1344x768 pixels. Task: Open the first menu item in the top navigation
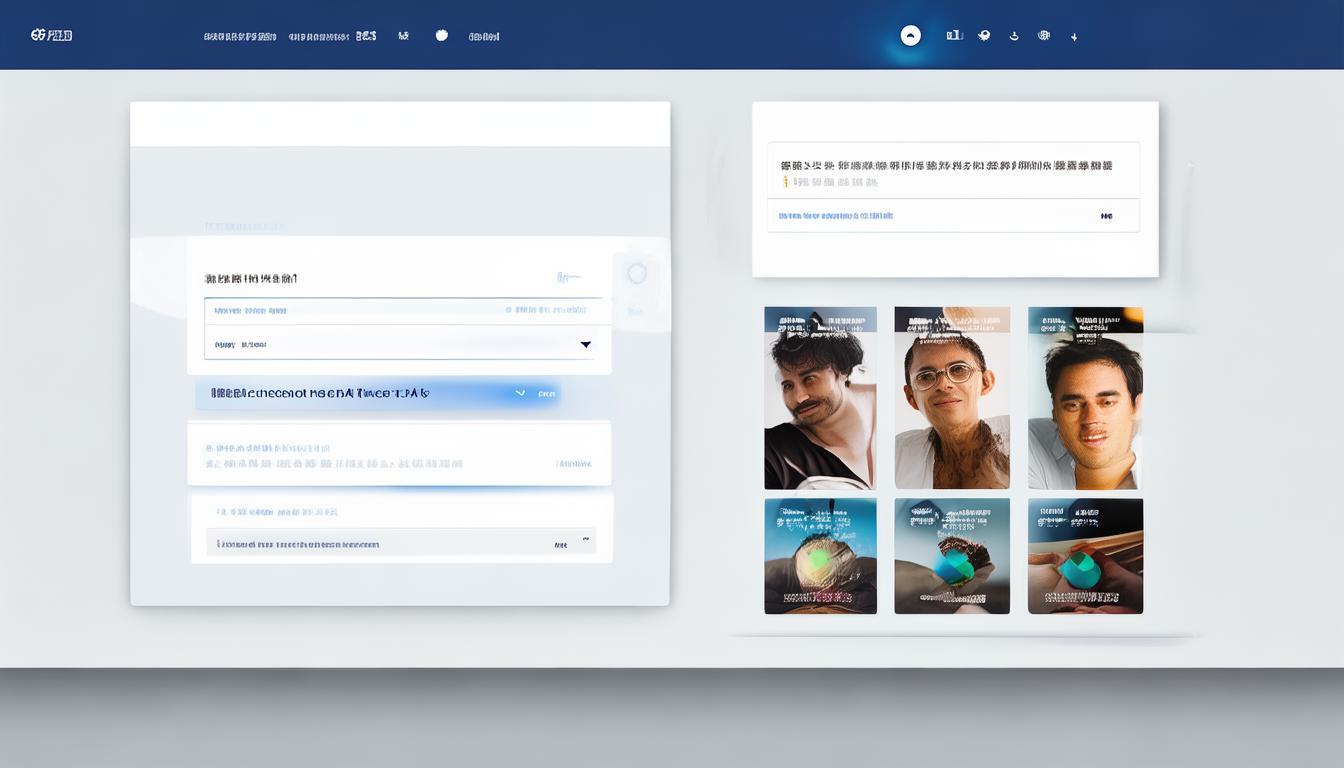click(240, 36)
